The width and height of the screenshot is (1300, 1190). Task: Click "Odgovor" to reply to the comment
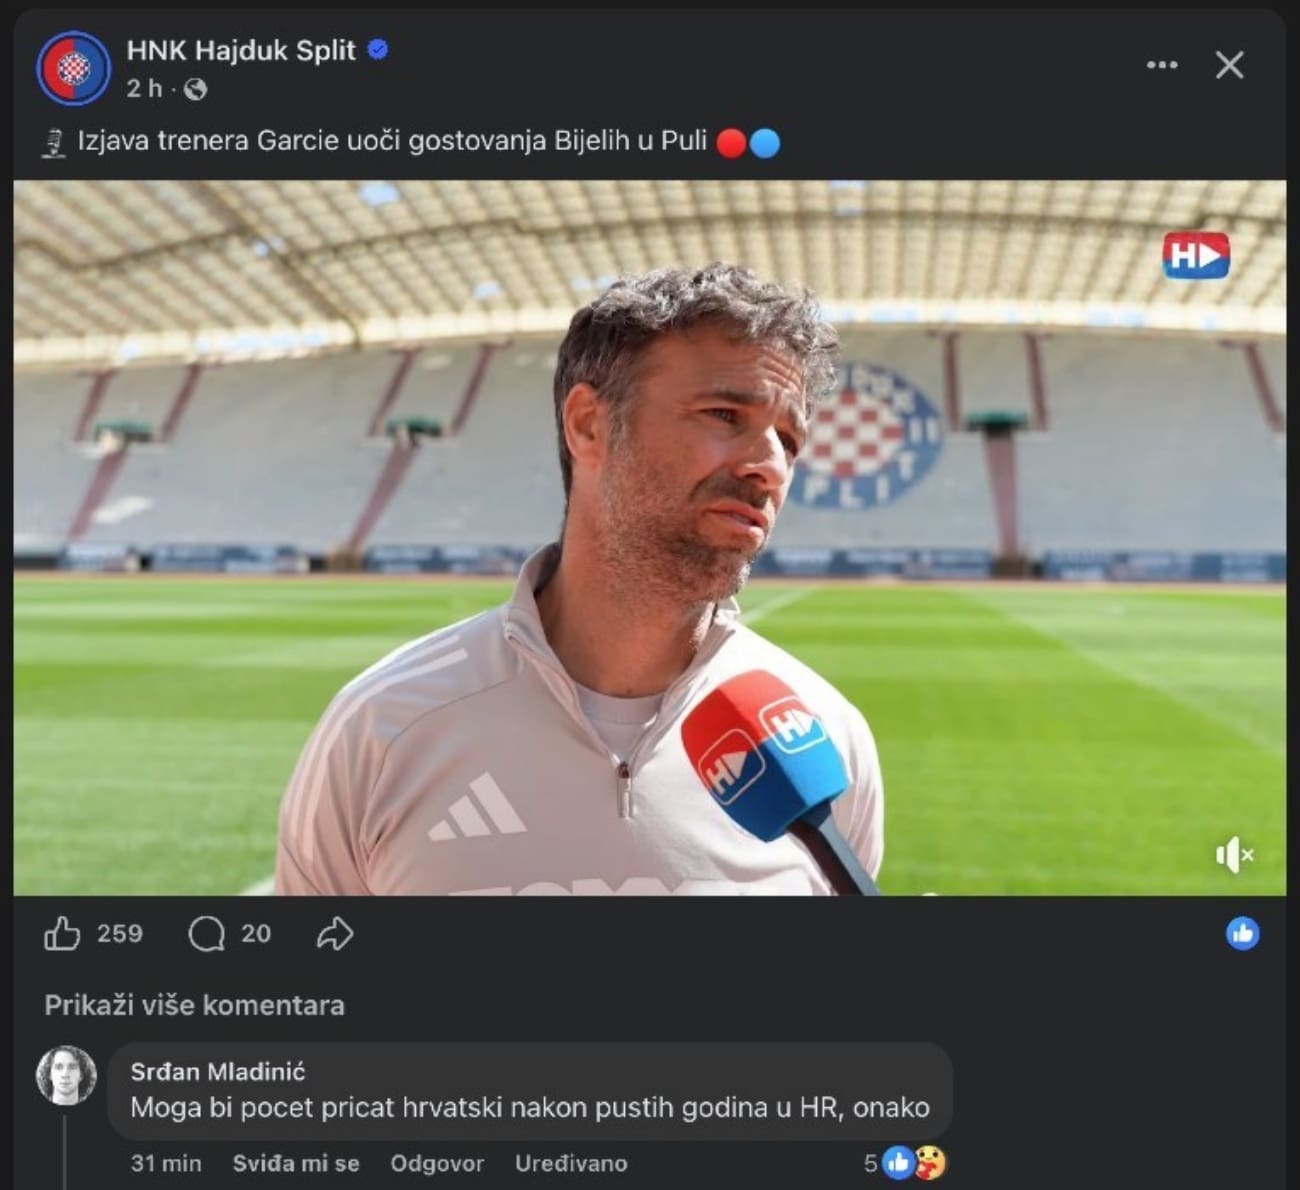pos(437,1163)
